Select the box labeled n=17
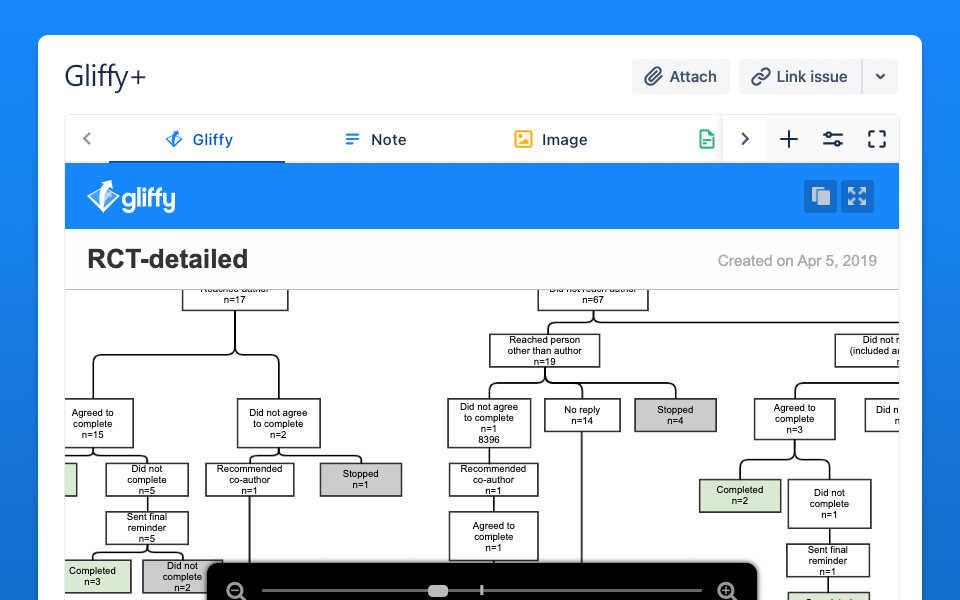The height and width of the screenshot is (600, 960). point(235,299)
